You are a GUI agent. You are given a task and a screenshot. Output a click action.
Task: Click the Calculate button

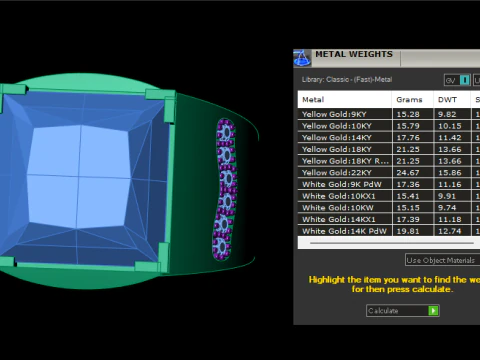click(x=403, y=311)
